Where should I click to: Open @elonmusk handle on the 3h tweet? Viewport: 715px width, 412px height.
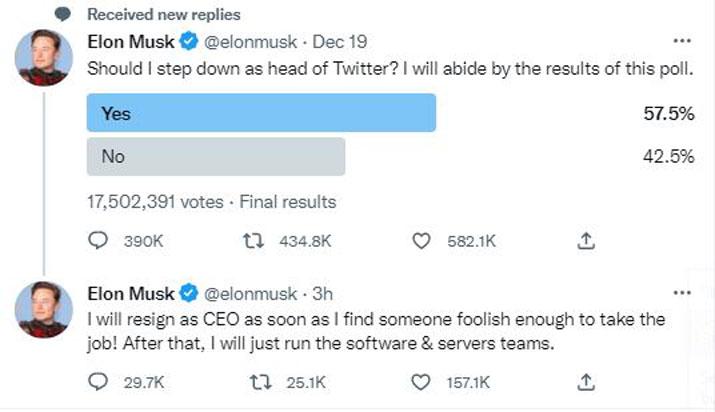click(250, 294)
